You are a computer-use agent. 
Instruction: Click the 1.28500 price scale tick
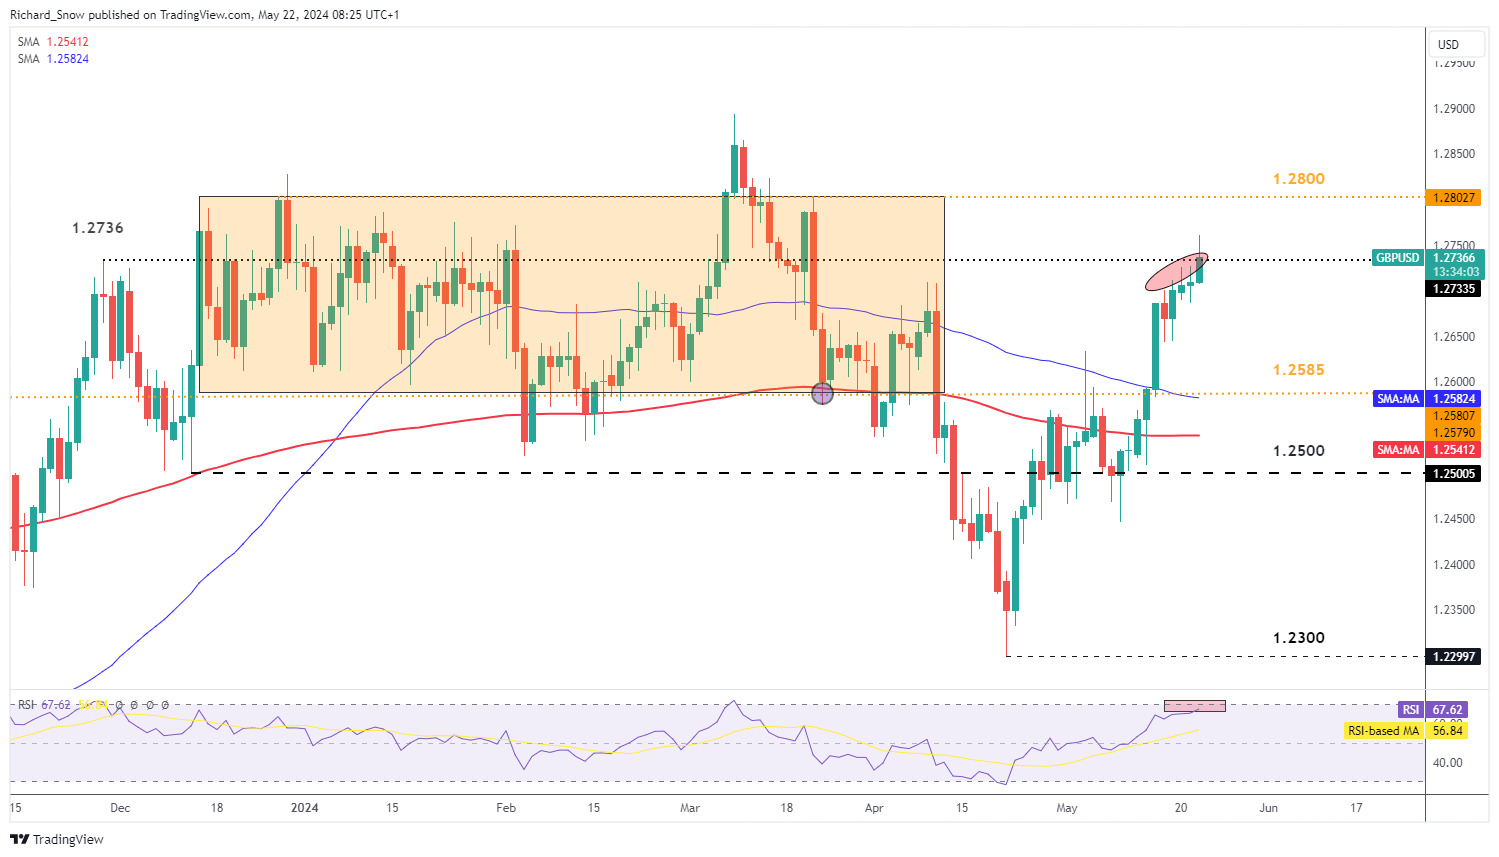coord(1455,154)
